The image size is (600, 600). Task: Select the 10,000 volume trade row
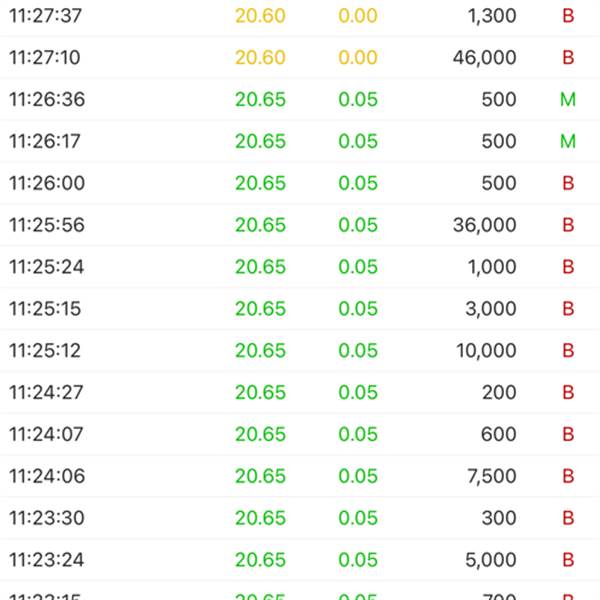pos(300,351)
